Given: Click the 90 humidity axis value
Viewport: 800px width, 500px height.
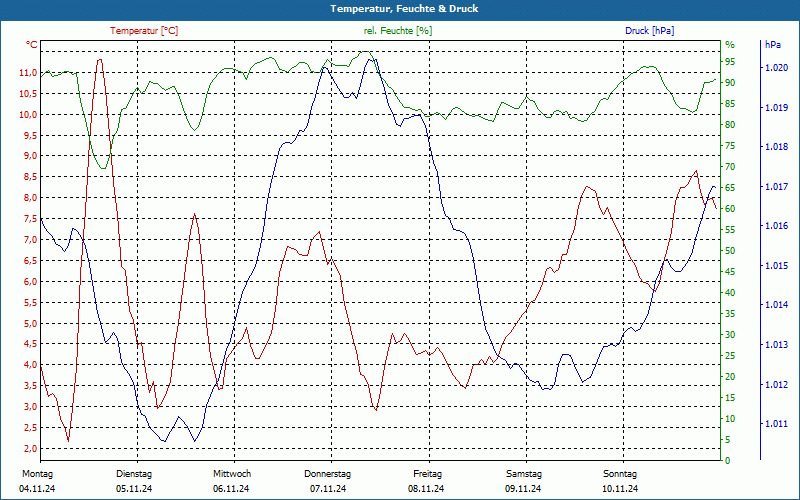Looking at the screenshot, I should click(x=730, y=83).
